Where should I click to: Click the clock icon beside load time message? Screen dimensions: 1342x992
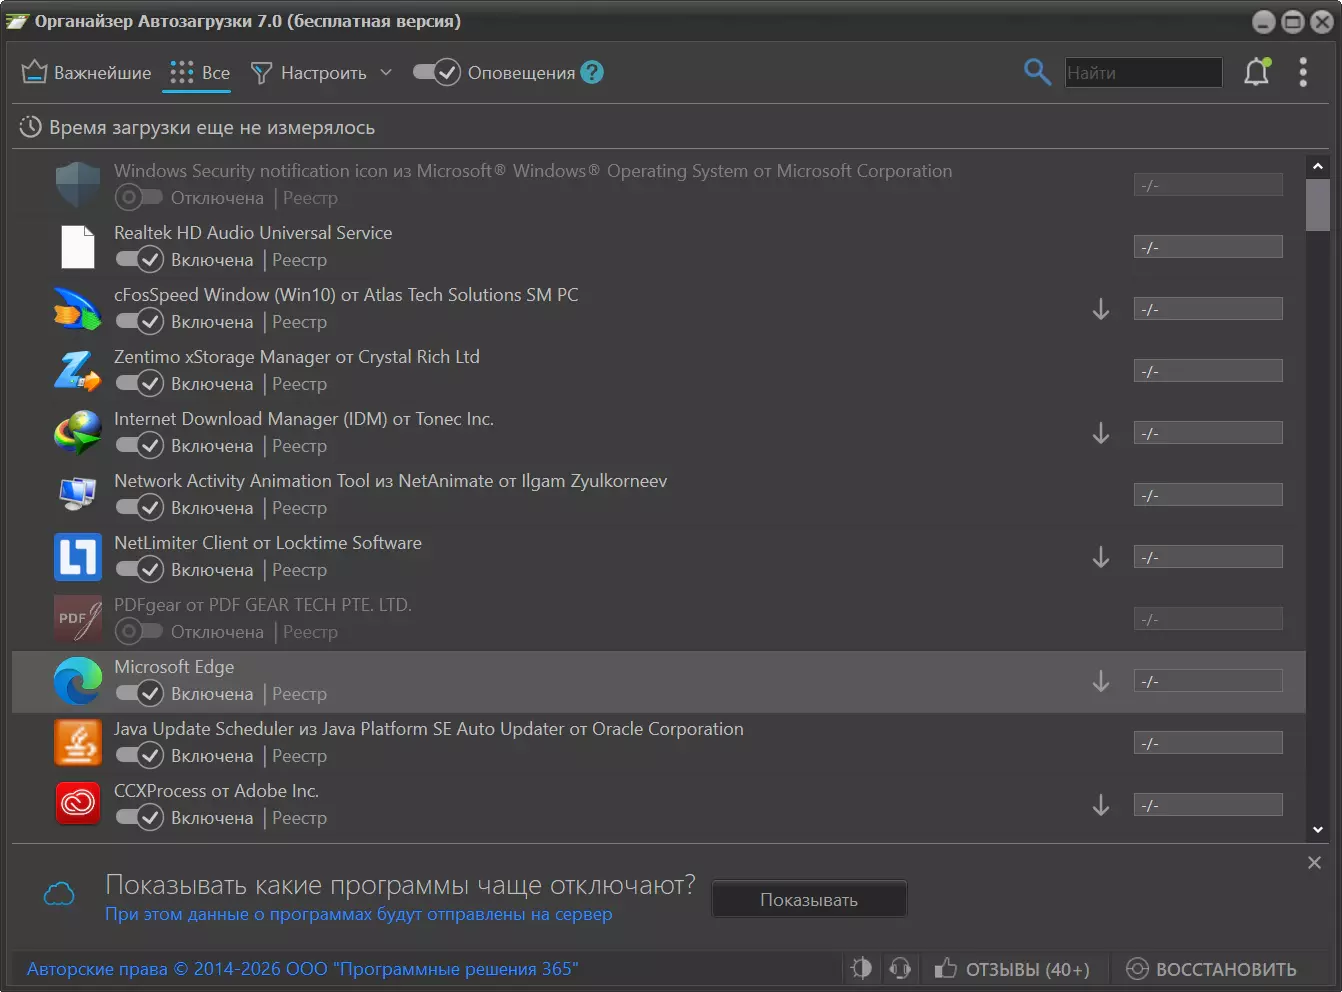[31, 127]
